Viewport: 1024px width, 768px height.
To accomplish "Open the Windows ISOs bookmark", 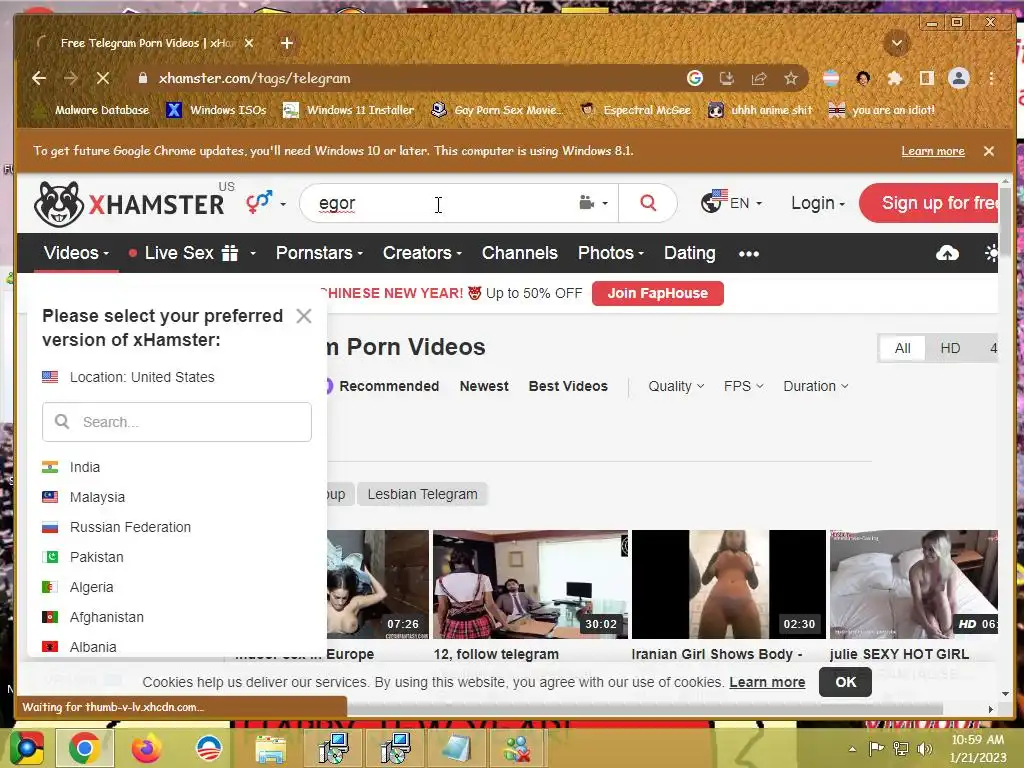I will pyautogui.click(x=217, y=110).
